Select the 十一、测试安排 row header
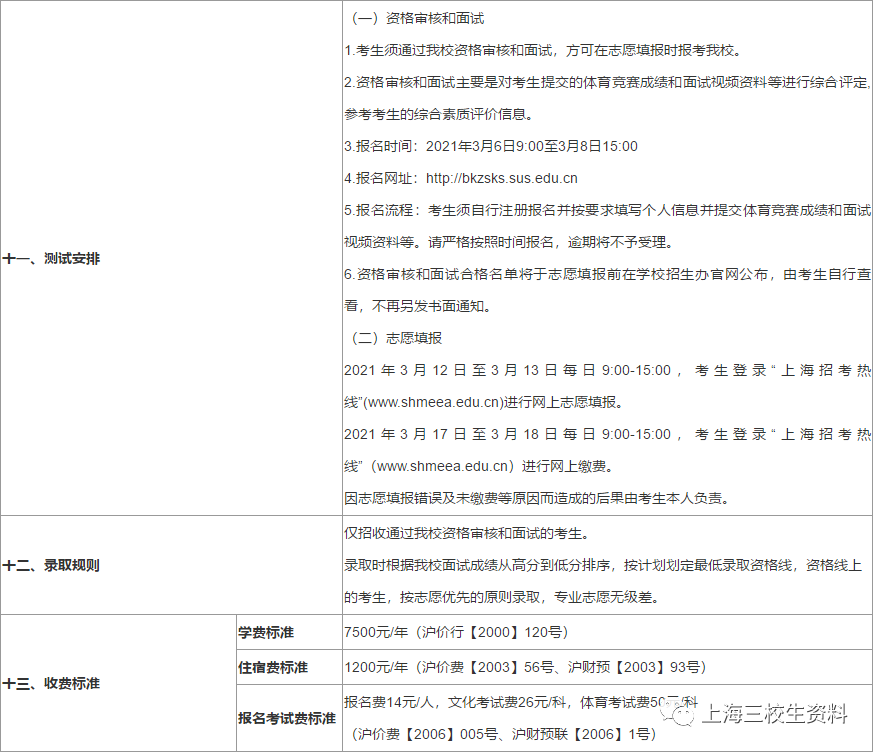The height and width of the screenshot is (752, 876). [52, 258]
